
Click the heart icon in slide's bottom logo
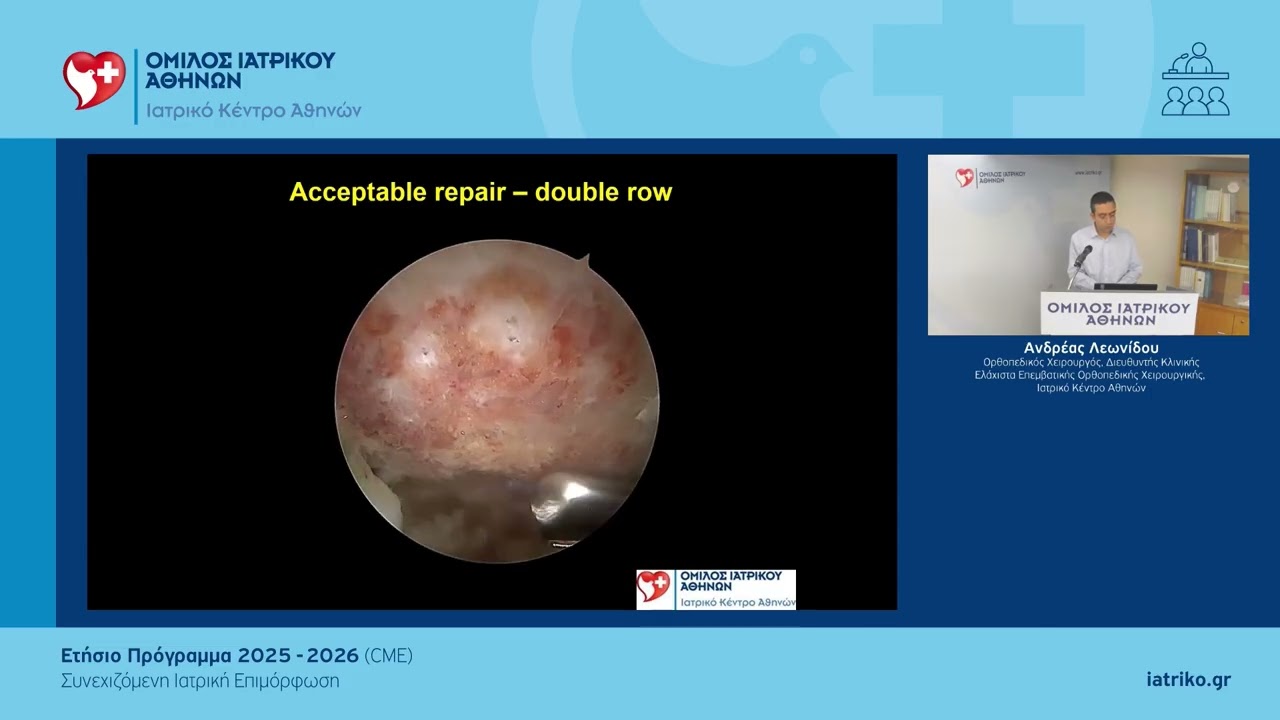pos(656,588)
